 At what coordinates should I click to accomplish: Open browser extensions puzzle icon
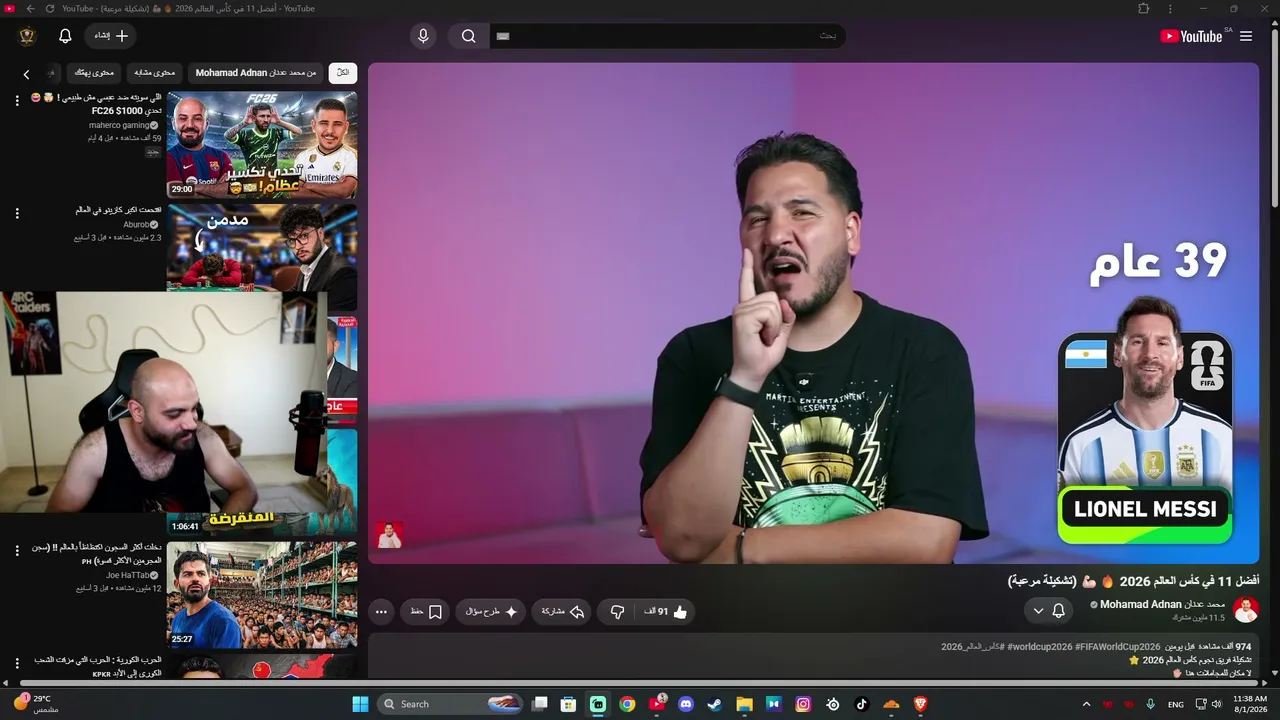point(1144,8)
